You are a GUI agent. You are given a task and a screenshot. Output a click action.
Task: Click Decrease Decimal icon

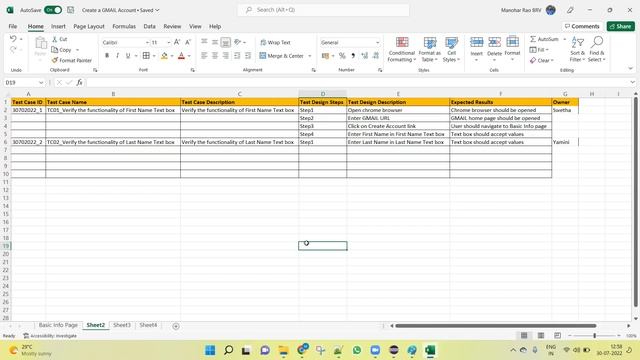(x=376, y=56)
